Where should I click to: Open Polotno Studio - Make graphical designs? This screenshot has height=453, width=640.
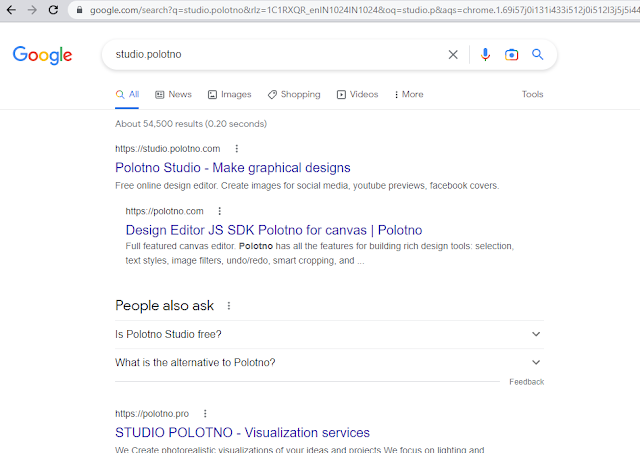tap(233, 168)
